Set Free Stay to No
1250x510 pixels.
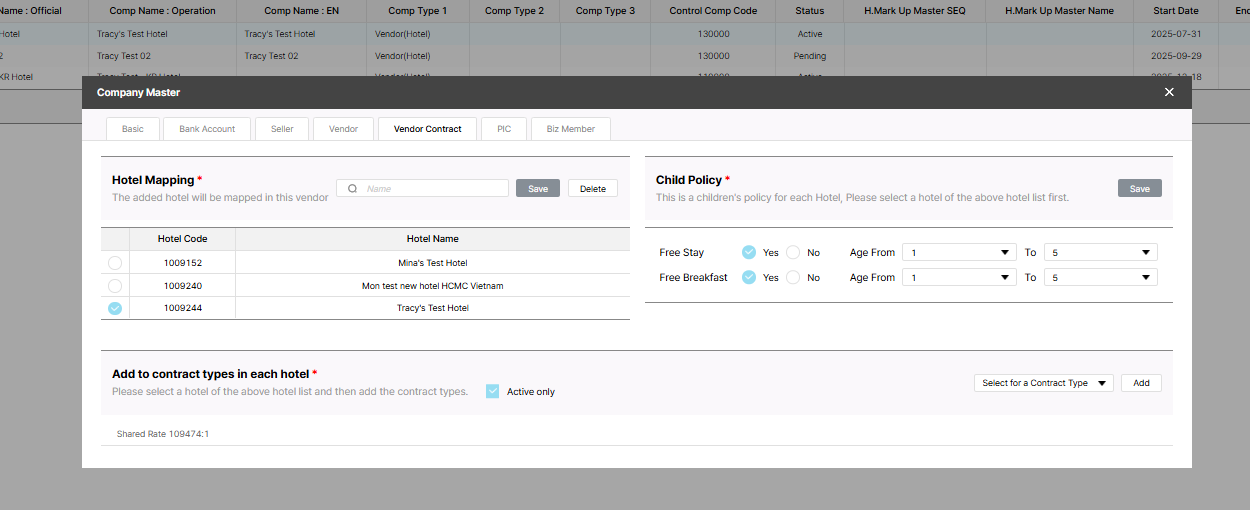click(793, 253)
